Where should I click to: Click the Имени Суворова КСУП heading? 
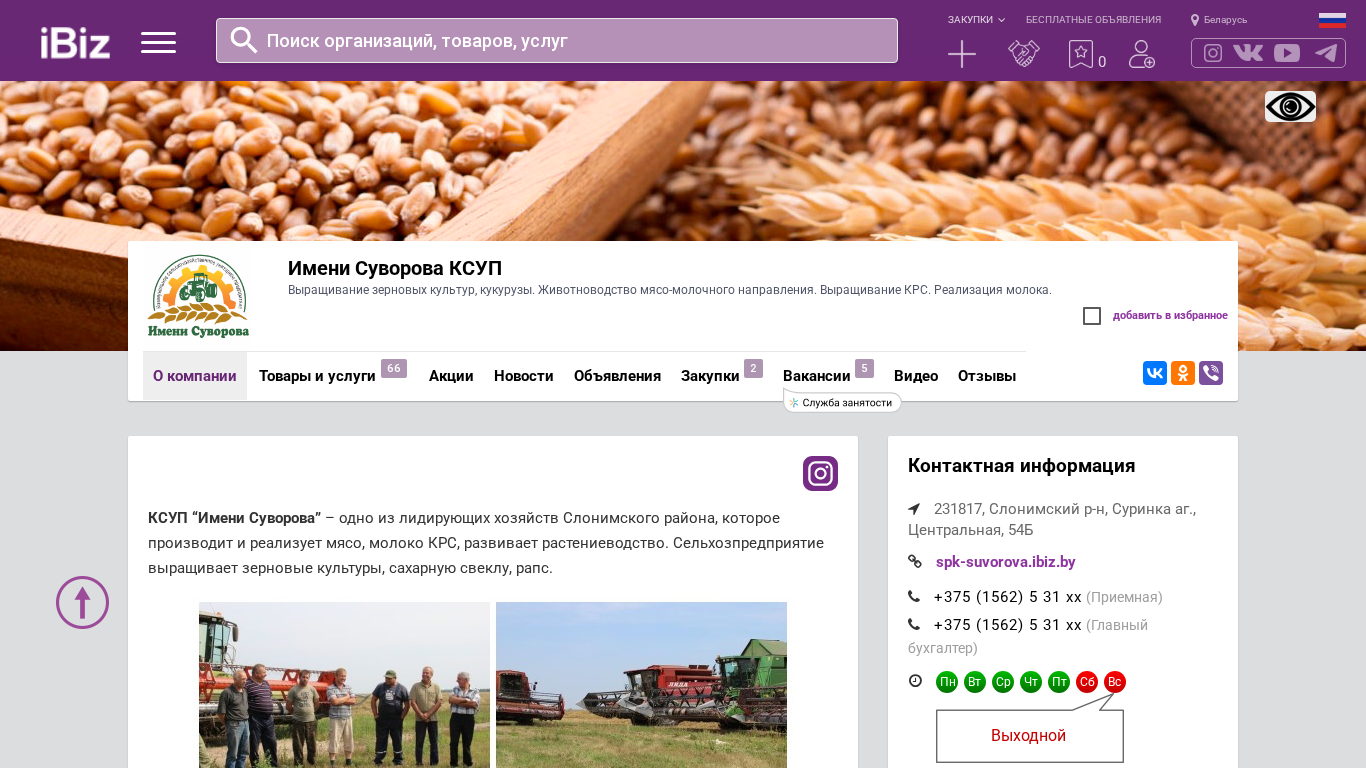[395, 268]
